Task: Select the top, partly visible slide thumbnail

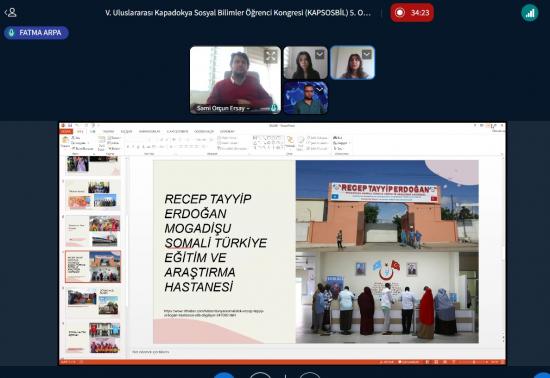Action: (93, 165)
